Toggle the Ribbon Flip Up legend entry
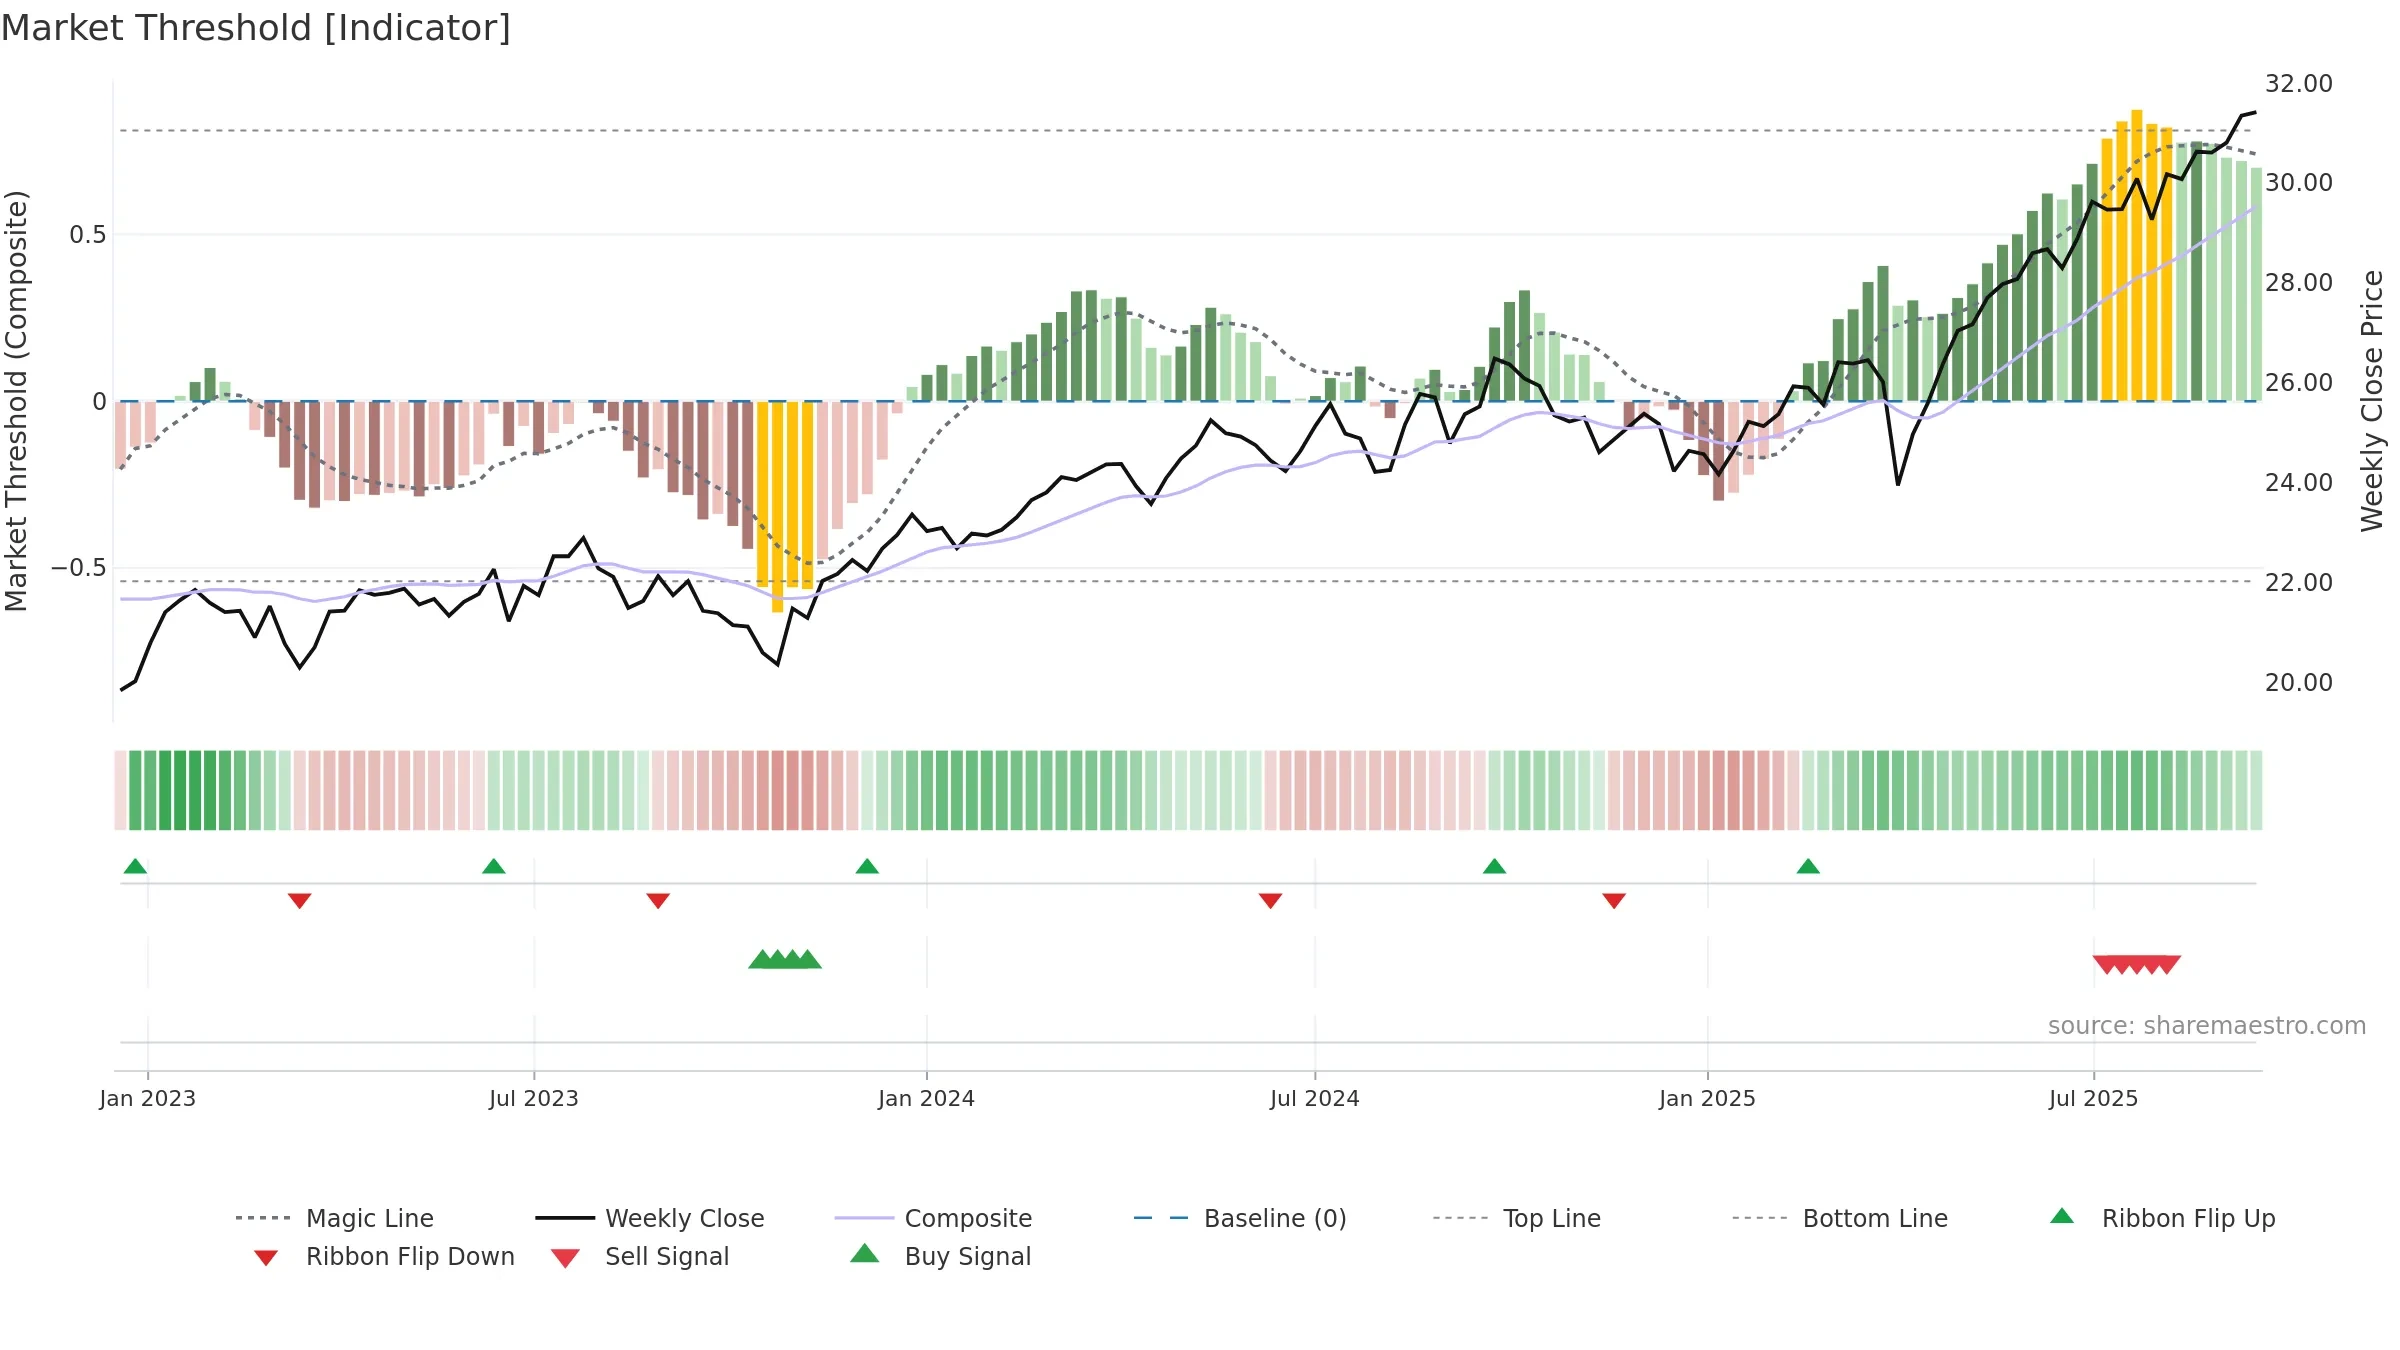2400x1350 pixels. point(2162,1218)
